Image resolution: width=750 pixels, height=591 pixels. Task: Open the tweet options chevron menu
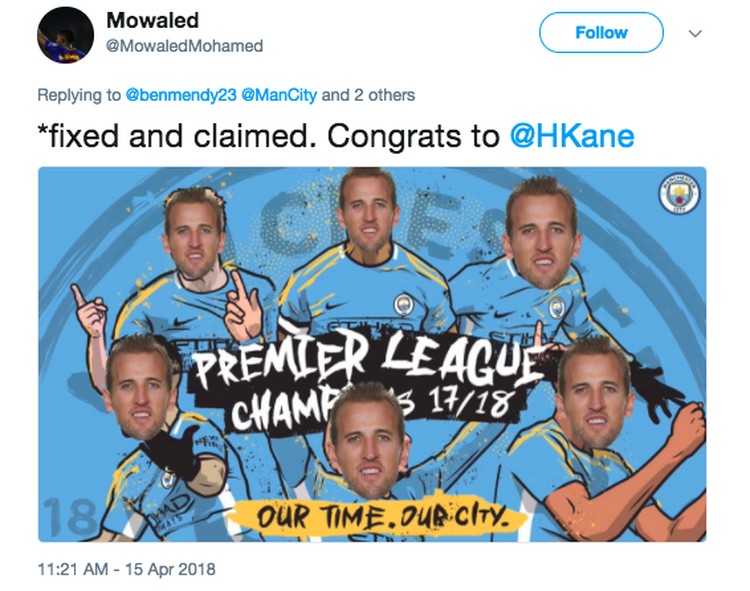point(695,33)
